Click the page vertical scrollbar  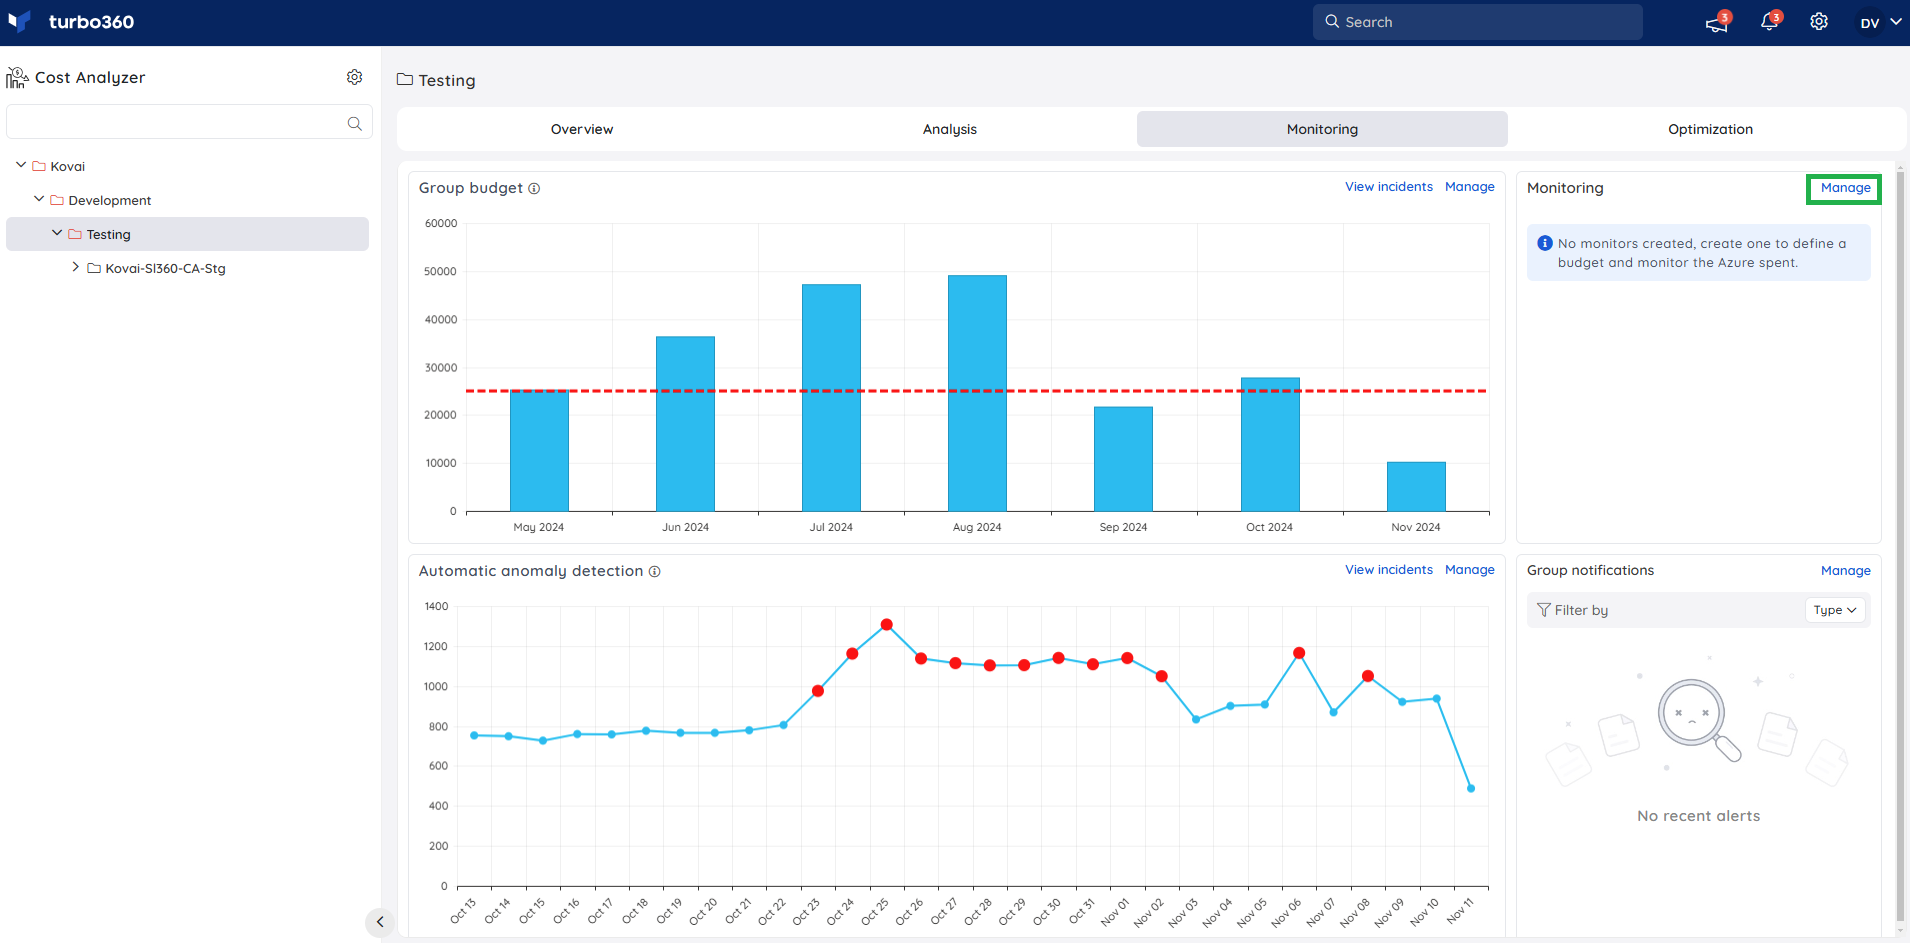(x=1901, y=548)
